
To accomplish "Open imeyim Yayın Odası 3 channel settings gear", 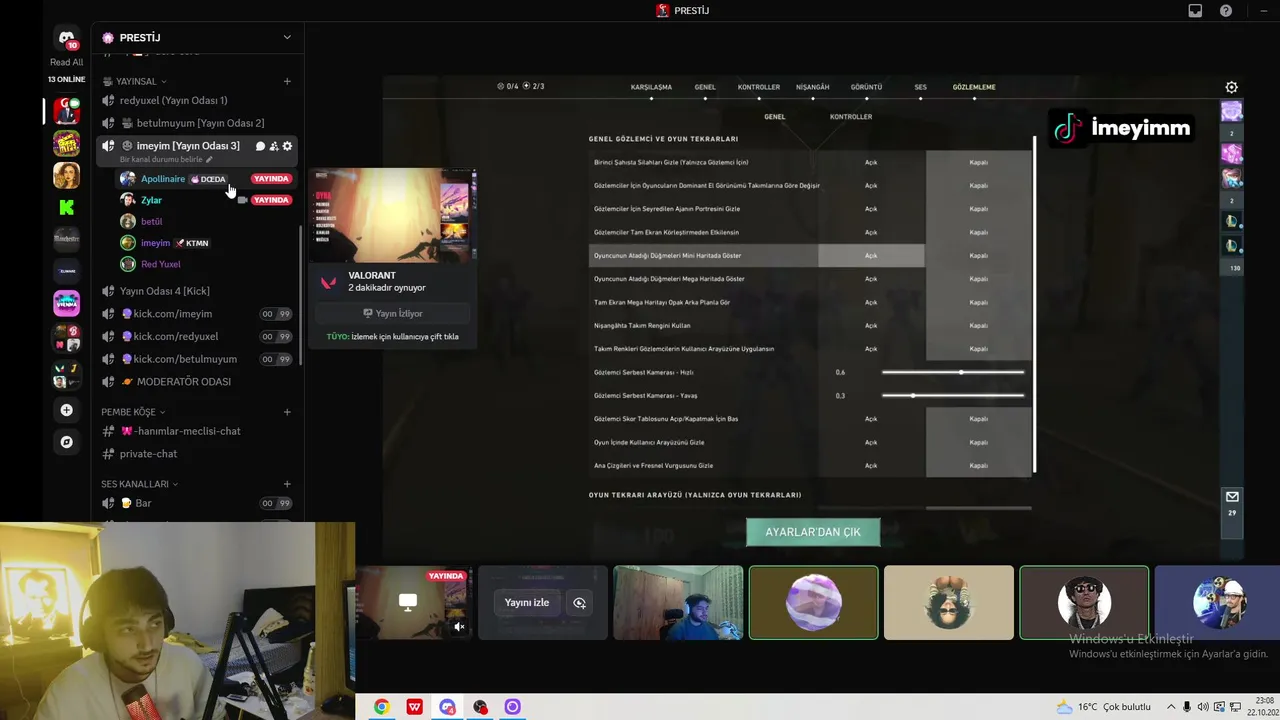I will tap(287, 146).
